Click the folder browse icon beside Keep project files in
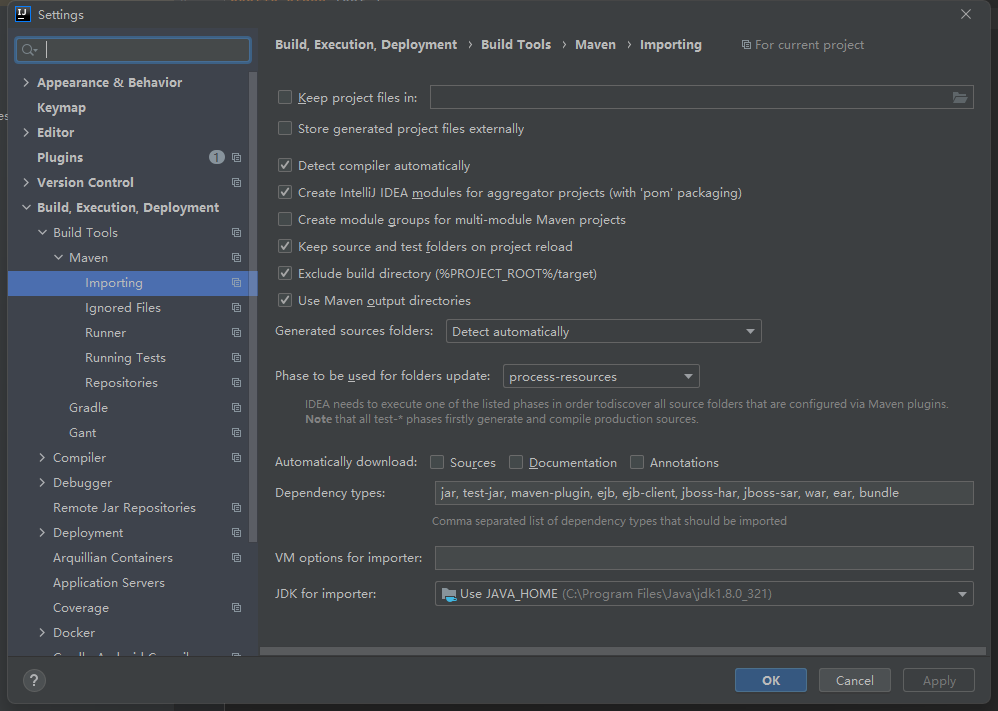The image size is (998, 711). 960,97
